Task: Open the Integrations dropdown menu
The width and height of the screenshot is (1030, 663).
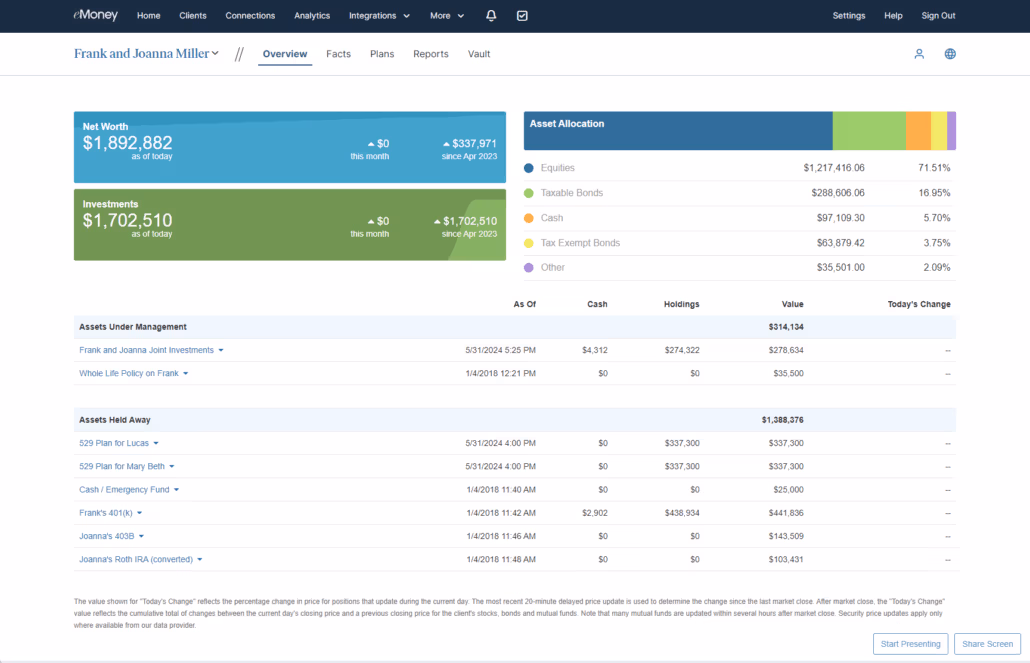Action: [379, 16]
